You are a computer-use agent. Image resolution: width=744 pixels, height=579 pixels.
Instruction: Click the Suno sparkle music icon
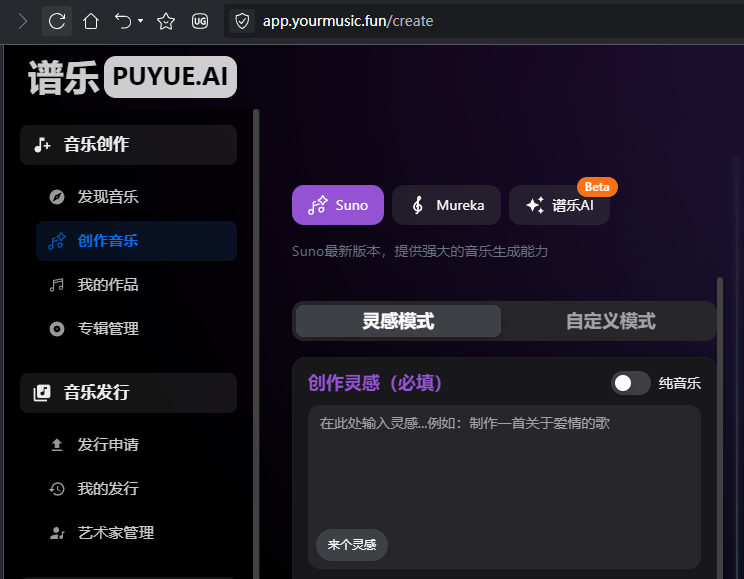point(317,205)
